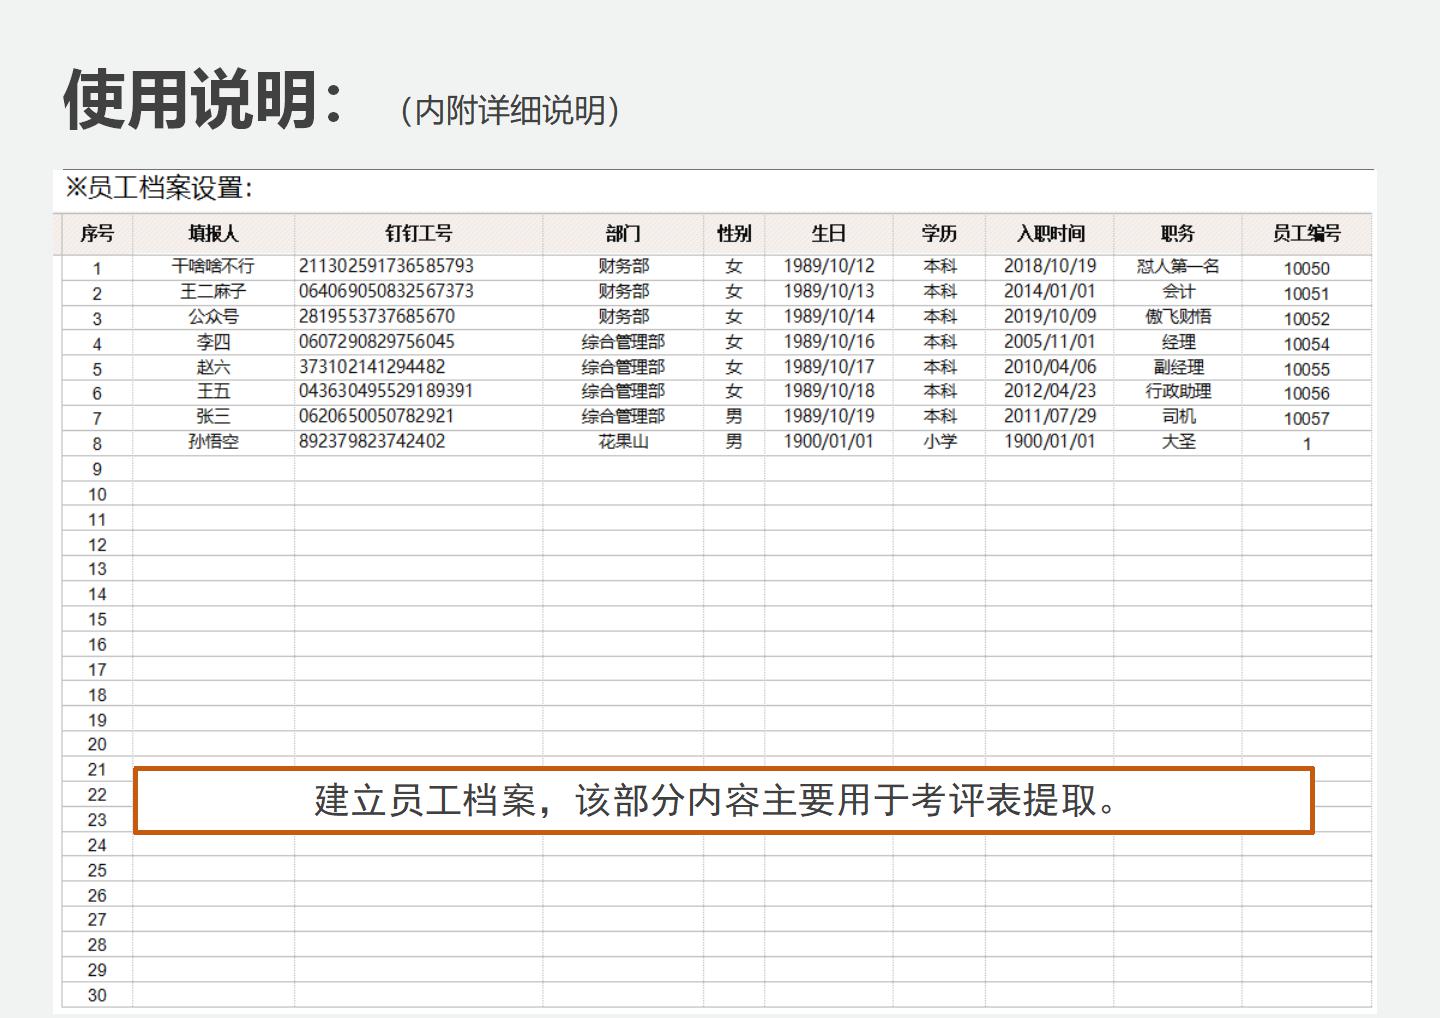The width and height of the screenshot is (1440, 1018).
Task: Select DingTalk ID 064069050832567373
Action: tap(386, 291)
